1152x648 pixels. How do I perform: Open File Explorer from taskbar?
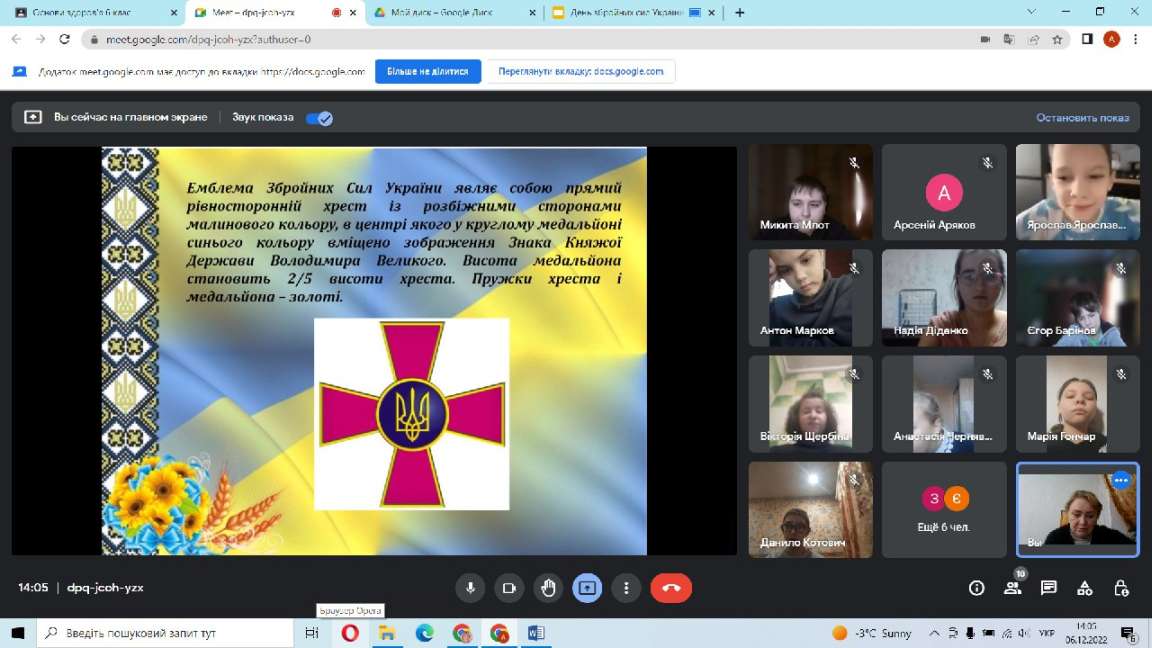point(387,633)
